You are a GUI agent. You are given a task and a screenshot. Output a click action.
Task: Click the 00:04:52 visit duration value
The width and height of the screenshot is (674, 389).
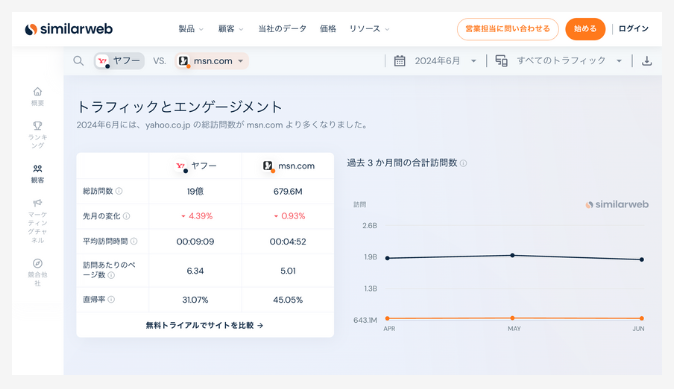click(288, 242)
